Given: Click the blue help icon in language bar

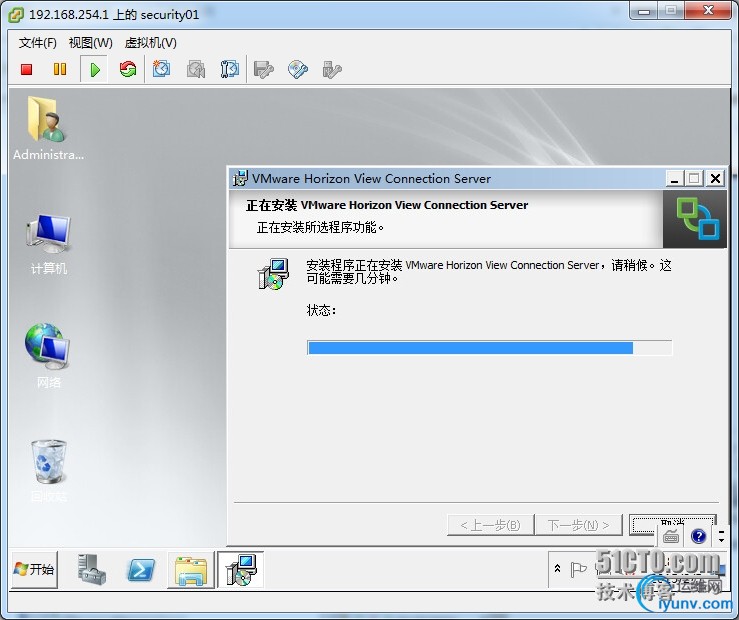Looking at the screenshot, I should 698,536.
